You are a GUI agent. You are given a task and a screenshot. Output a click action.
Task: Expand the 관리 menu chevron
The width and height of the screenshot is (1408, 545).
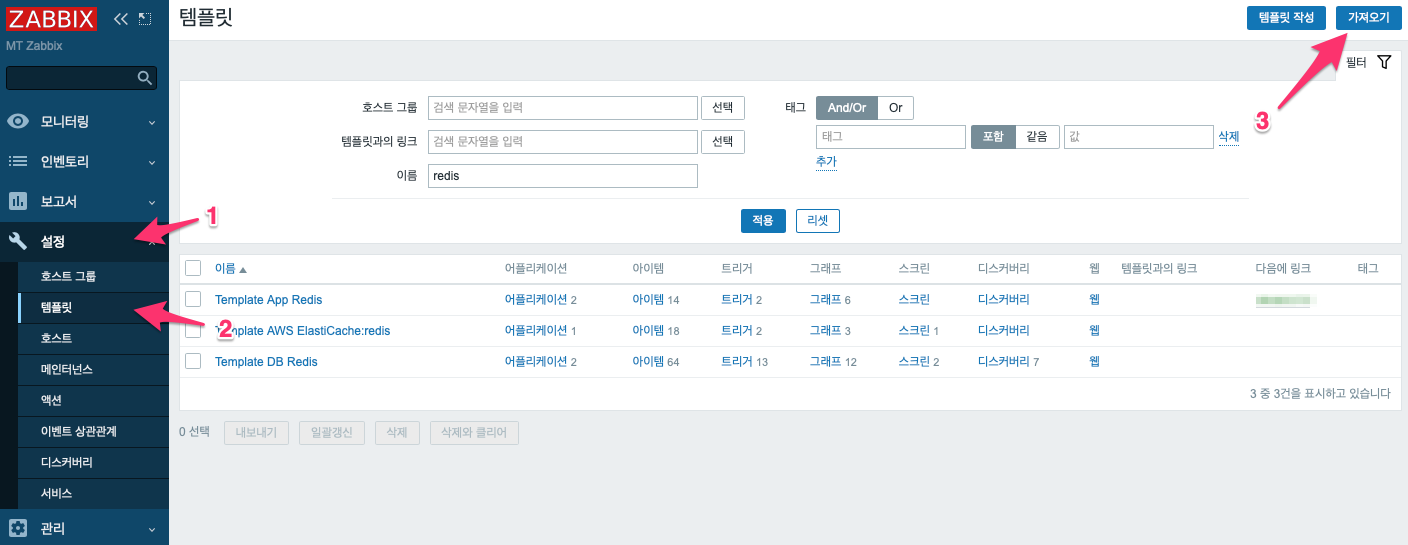coord(152,529)
